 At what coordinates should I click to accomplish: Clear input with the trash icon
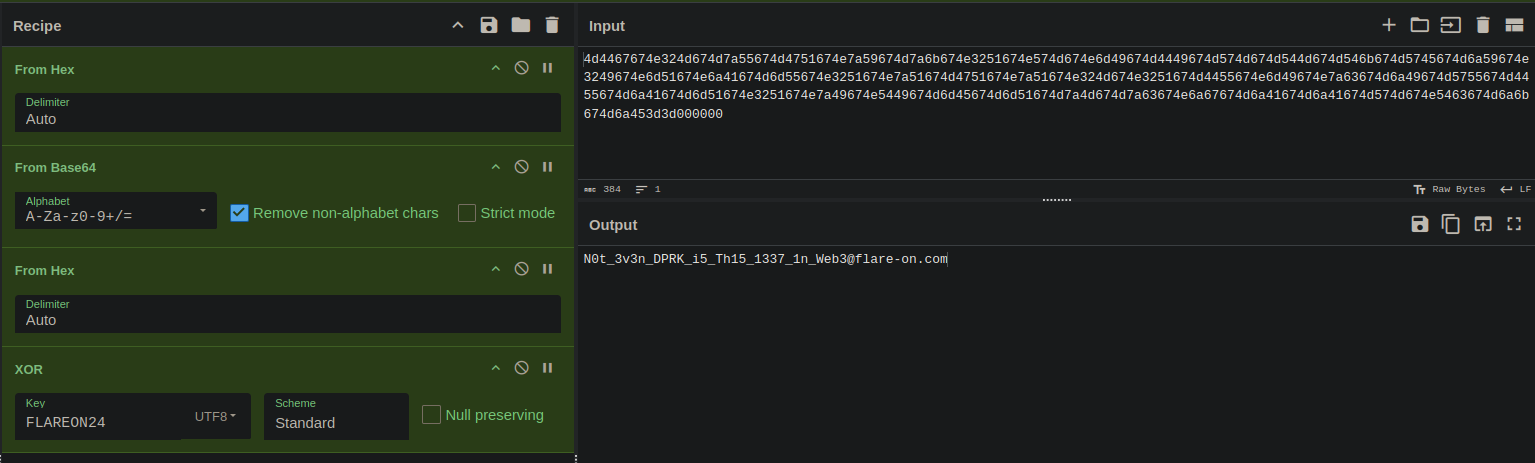point(1482,25)
